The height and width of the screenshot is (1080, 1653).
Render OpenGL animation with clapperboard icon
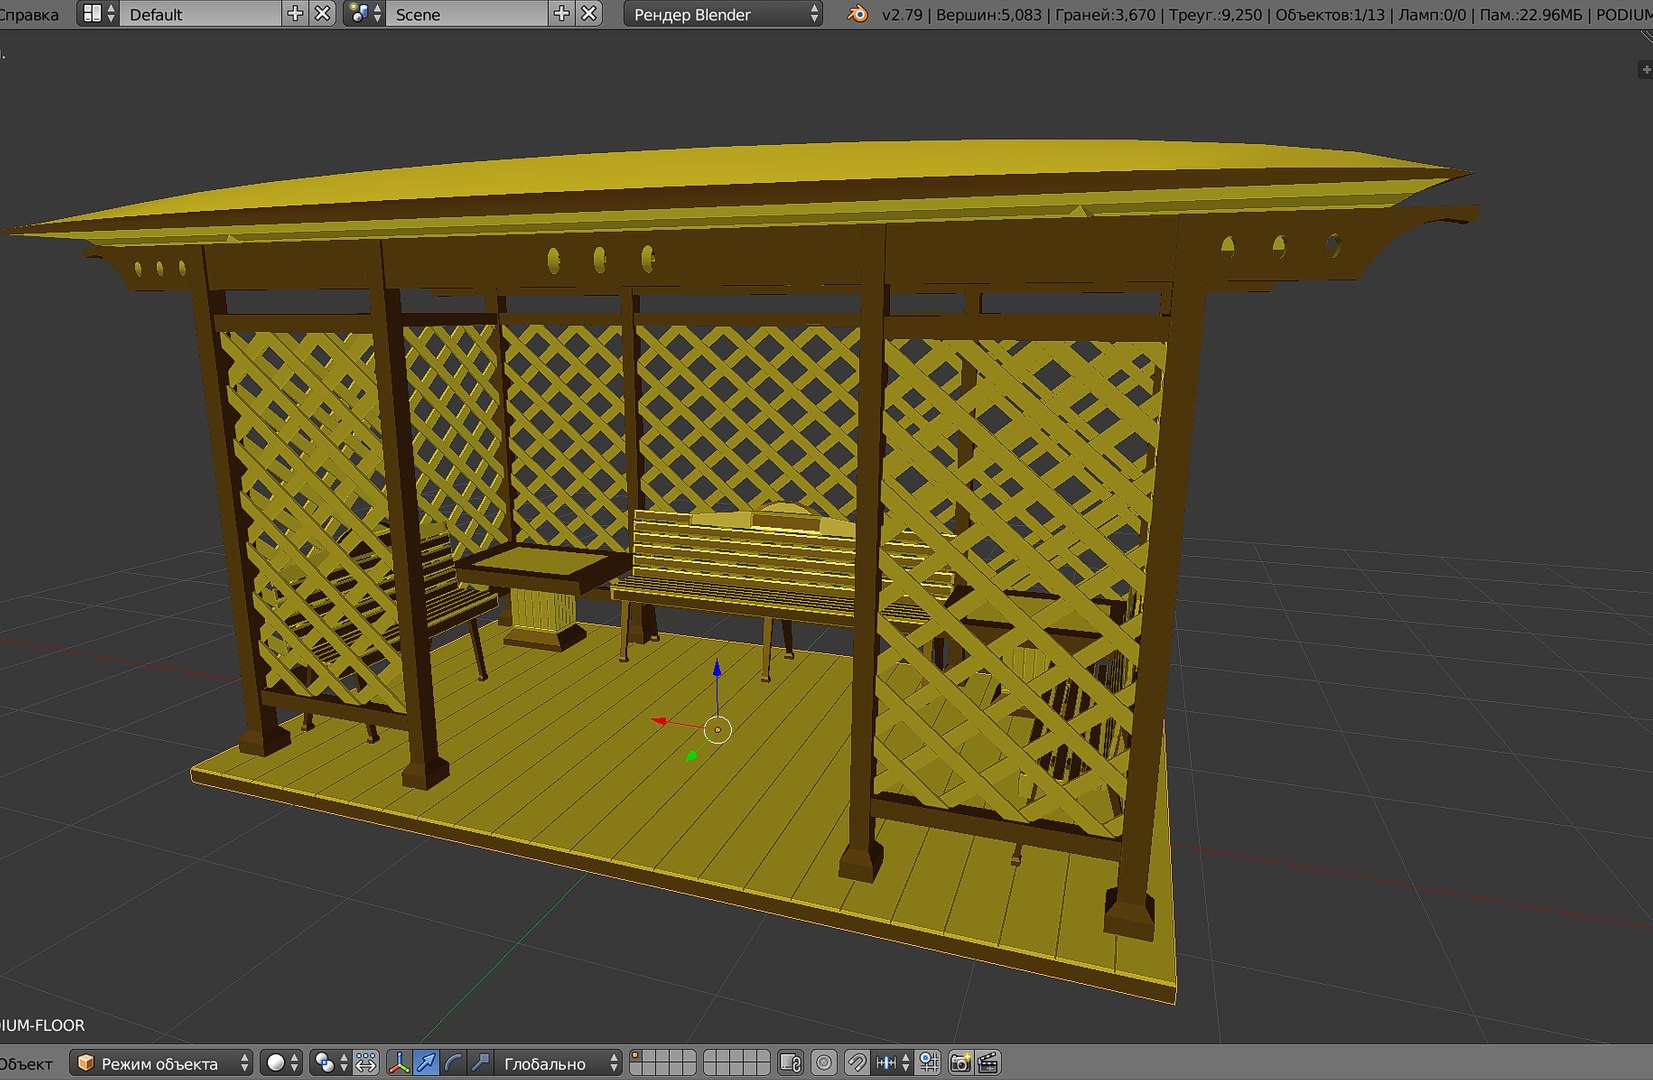[x=988, y=1063]
